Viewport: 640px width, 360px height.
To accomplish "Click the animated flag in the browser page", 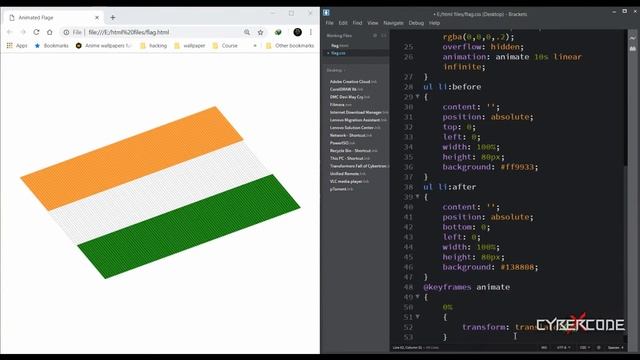I will tap(160, 193).
